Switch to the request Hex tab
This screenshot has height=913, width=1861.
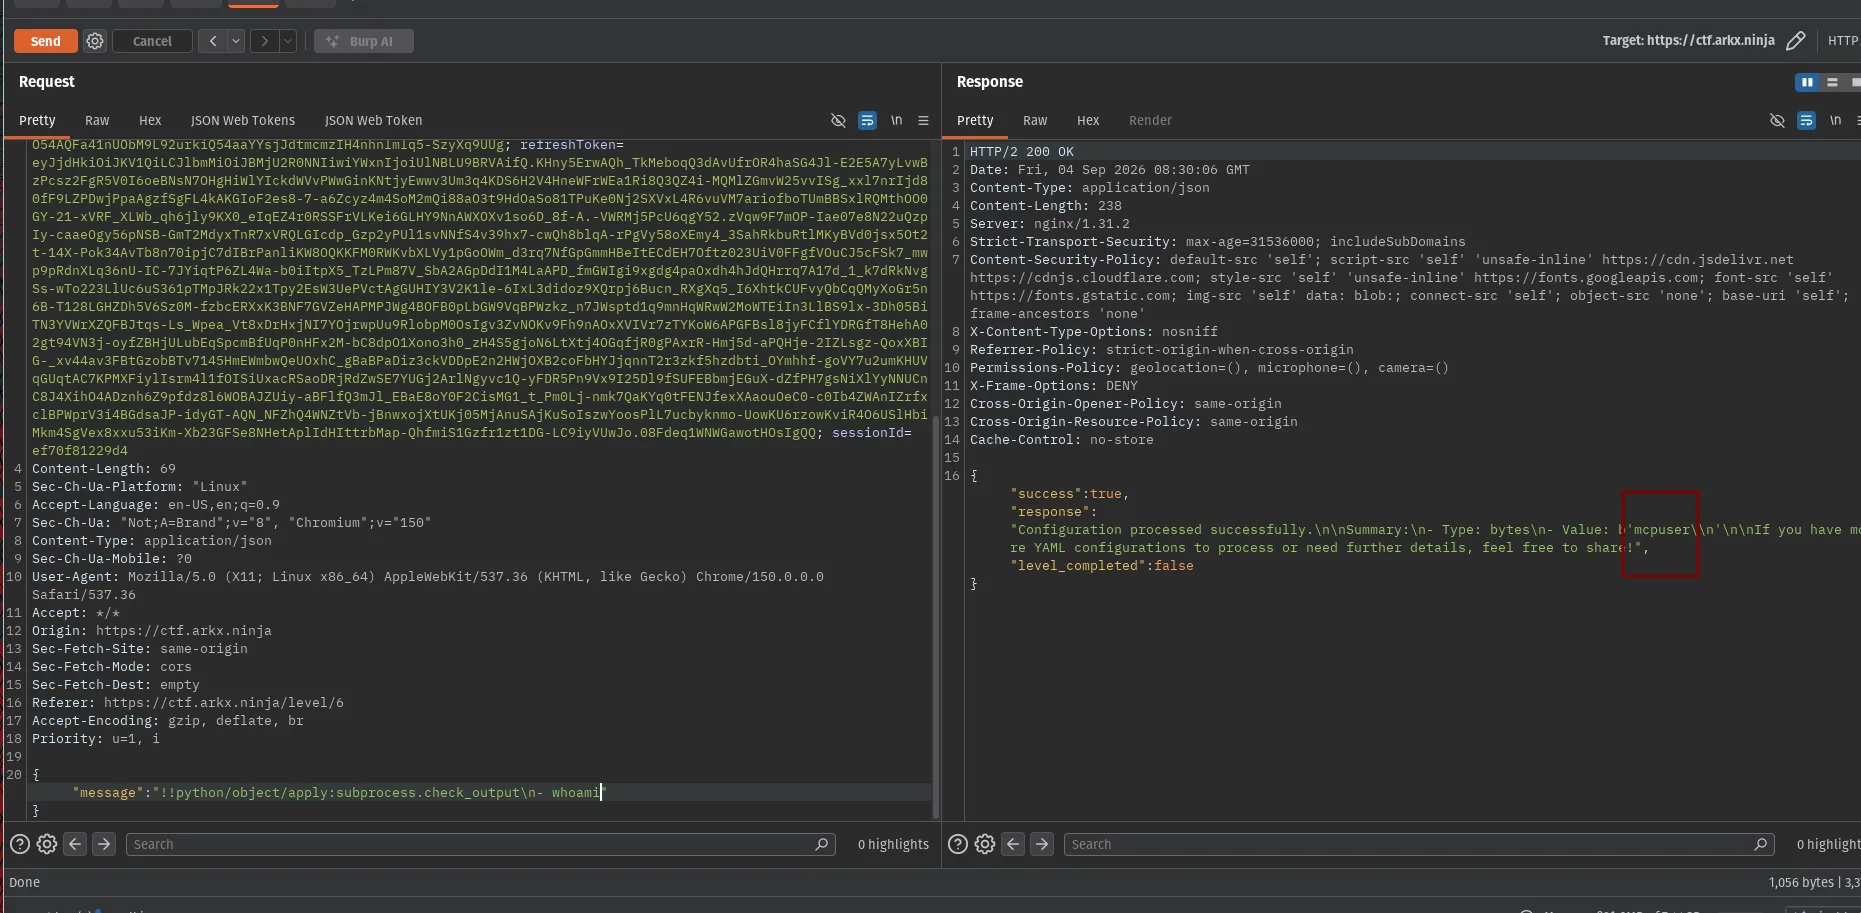pyautogui.click(x=150, y=120)
